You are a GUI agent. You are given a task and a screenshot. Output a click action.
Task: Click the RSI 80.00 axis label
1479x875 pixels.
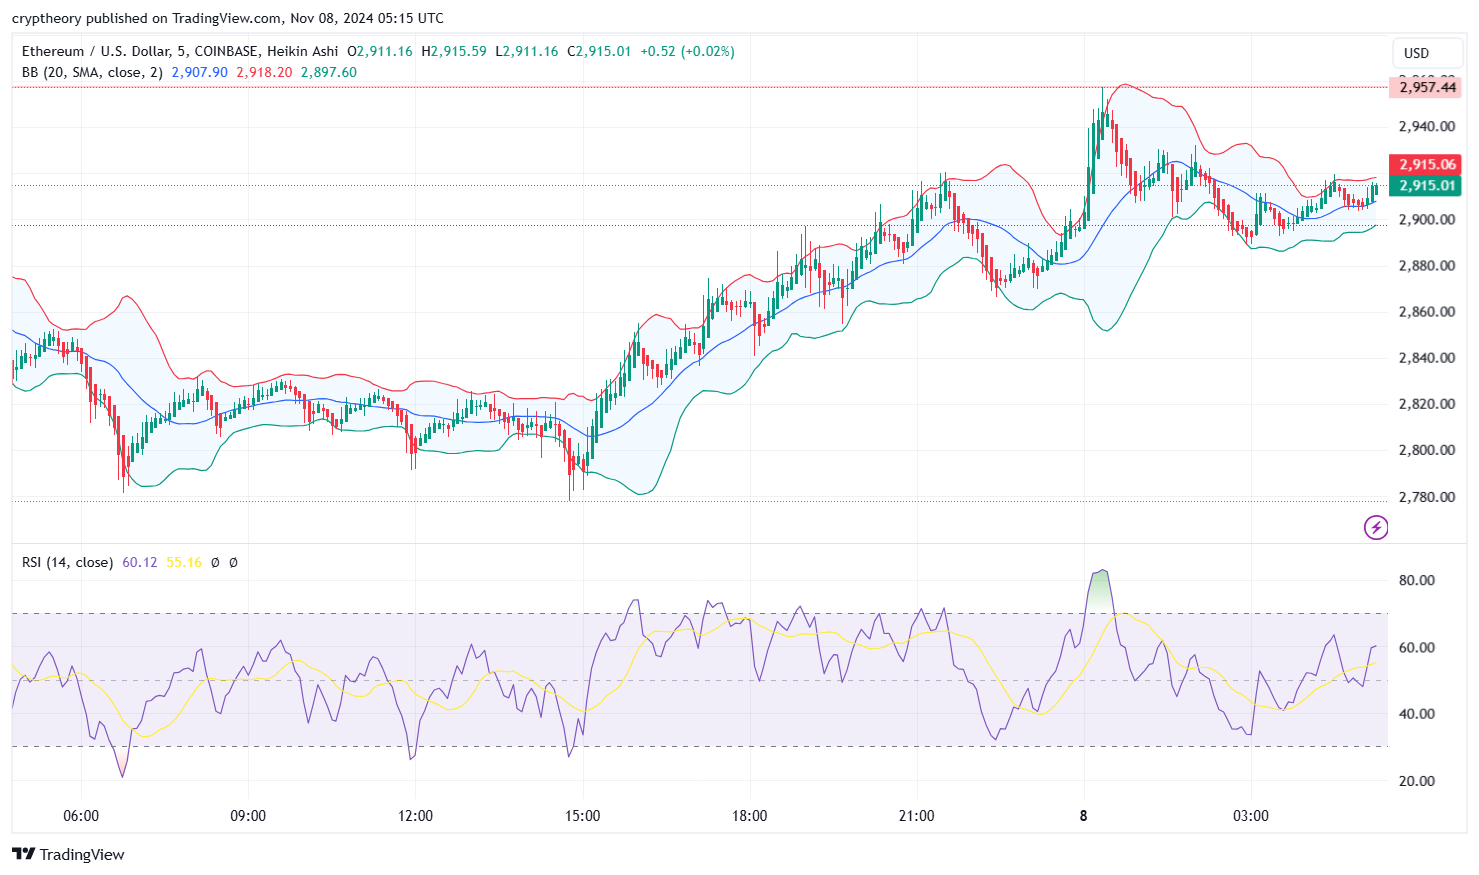click(1417, 580)
